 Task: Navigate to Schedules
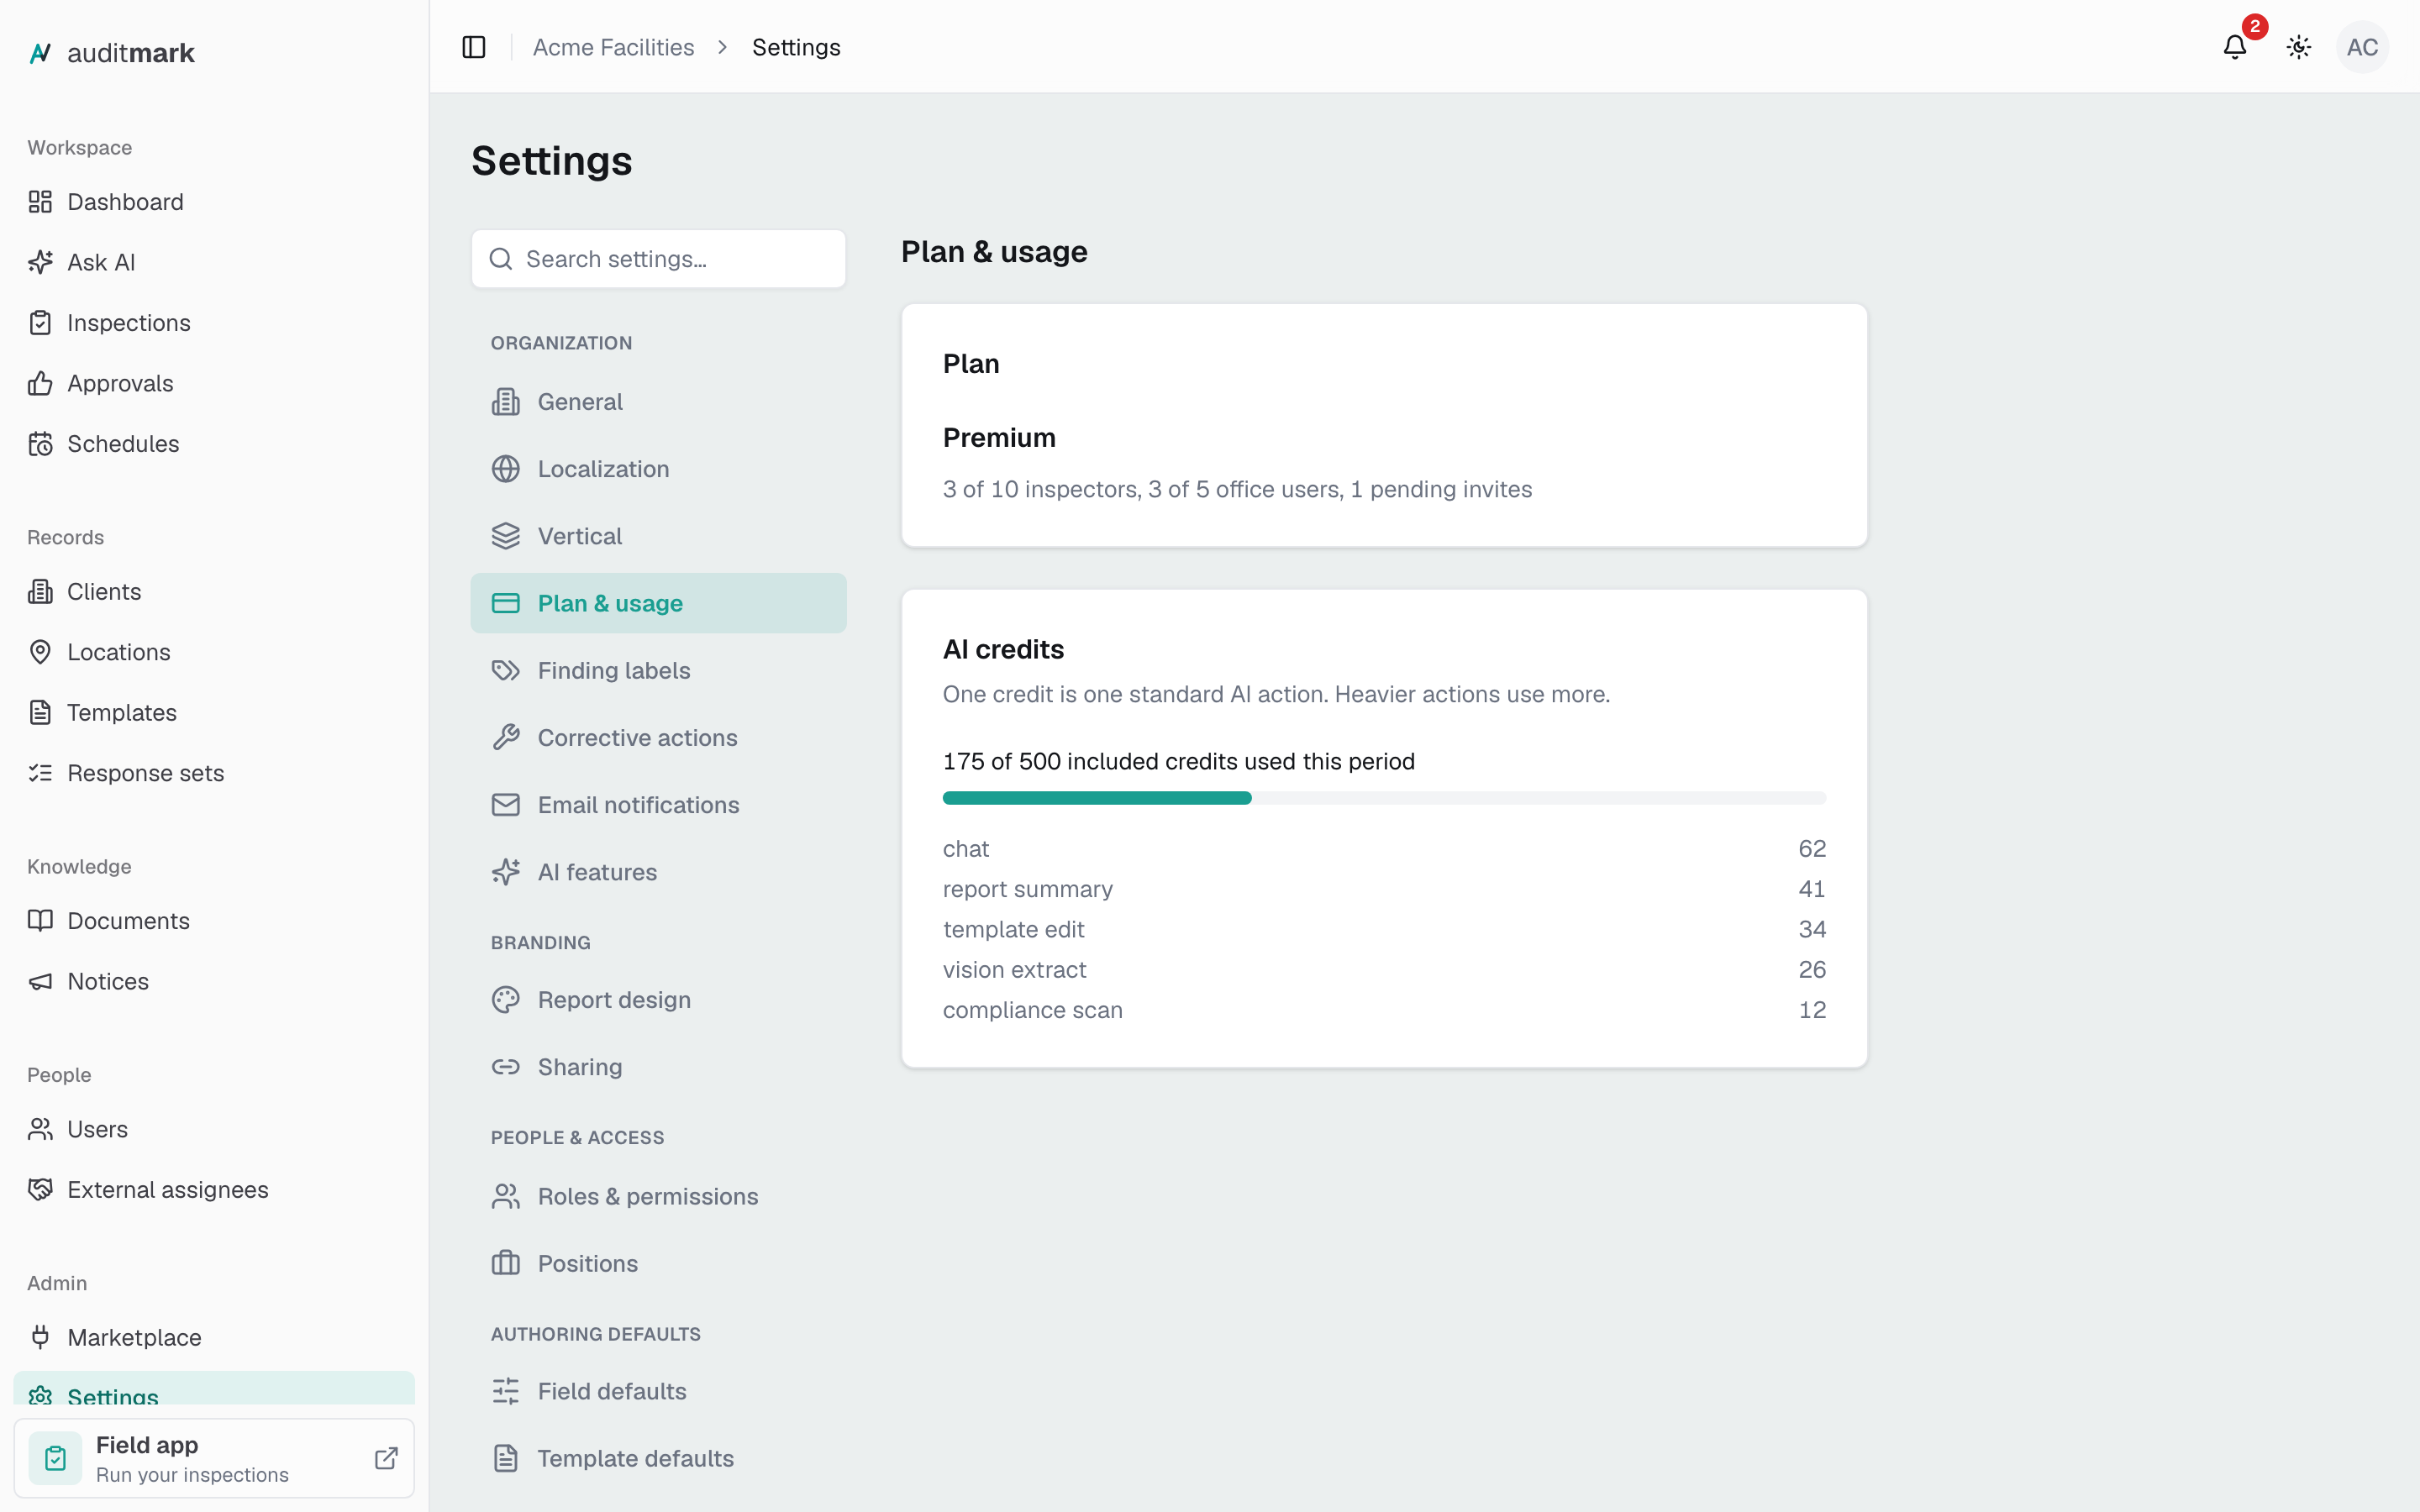point(214,444)
